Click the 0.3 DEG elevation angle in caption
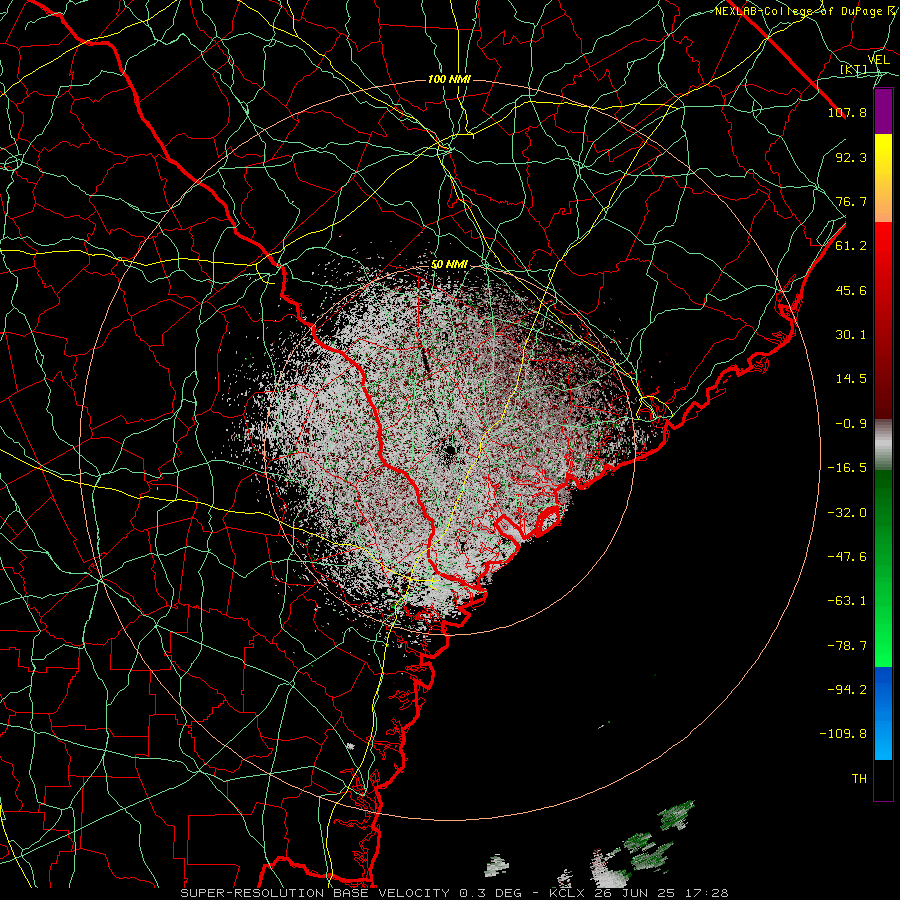Screen dimensions: 900x900 (491, 893)
